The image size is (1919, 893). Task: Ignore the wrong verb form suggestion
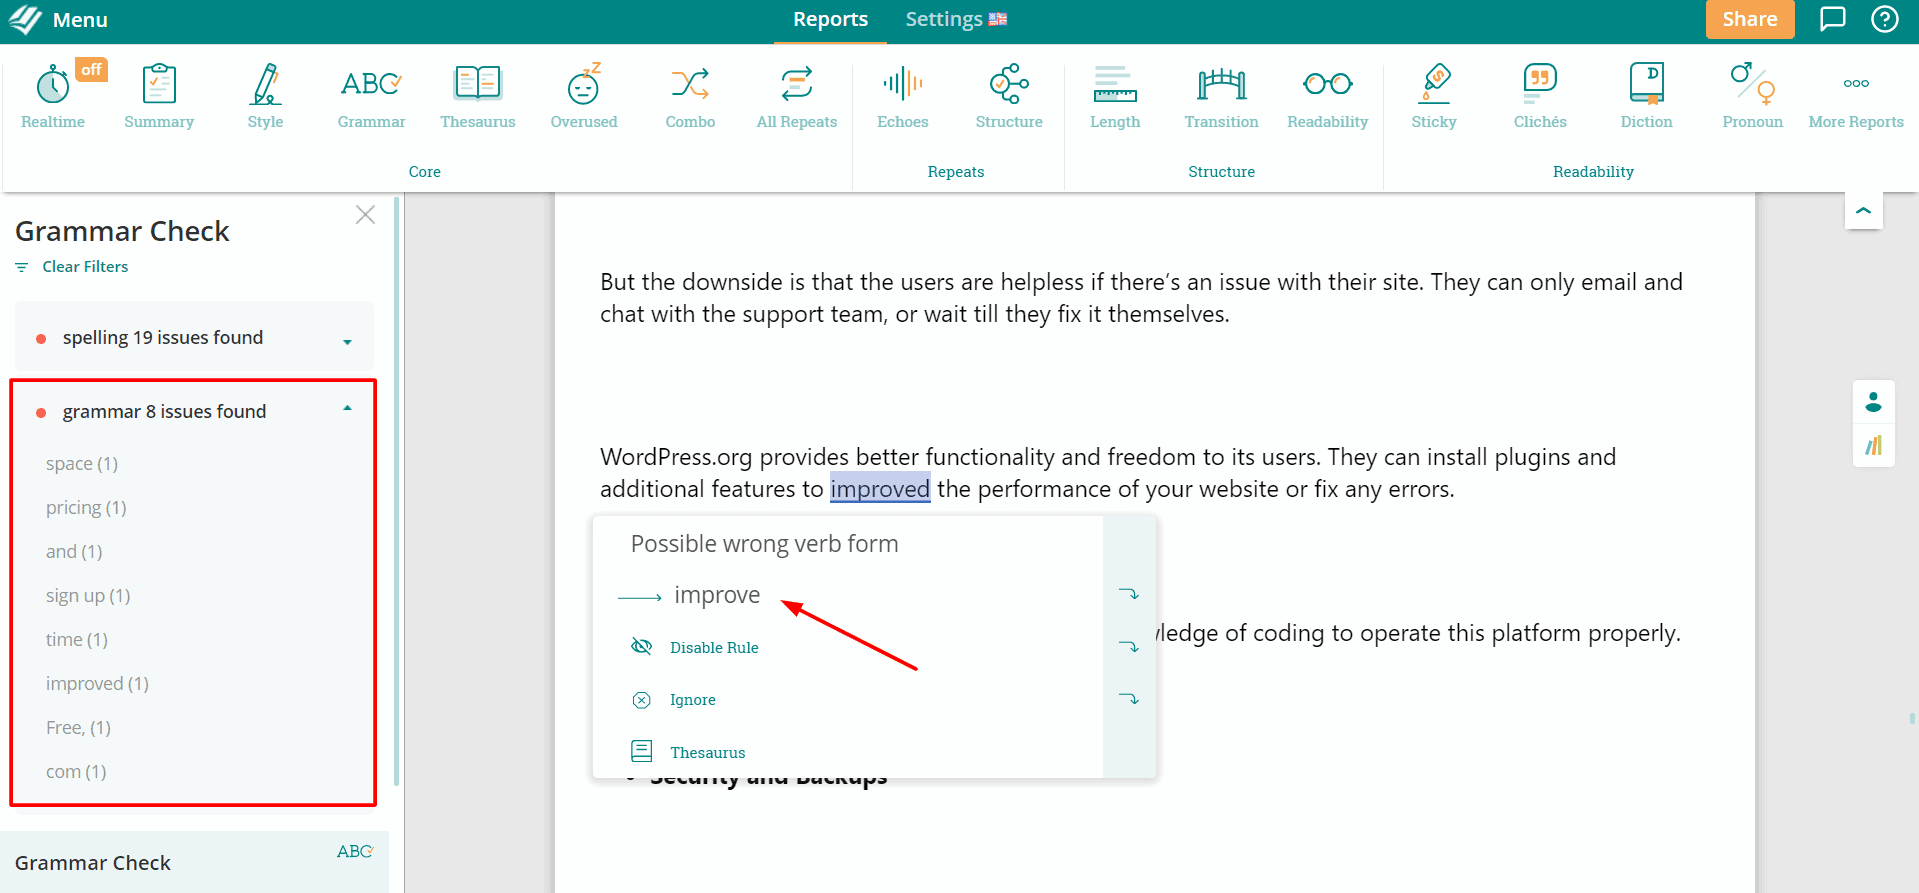pos(692,700)
